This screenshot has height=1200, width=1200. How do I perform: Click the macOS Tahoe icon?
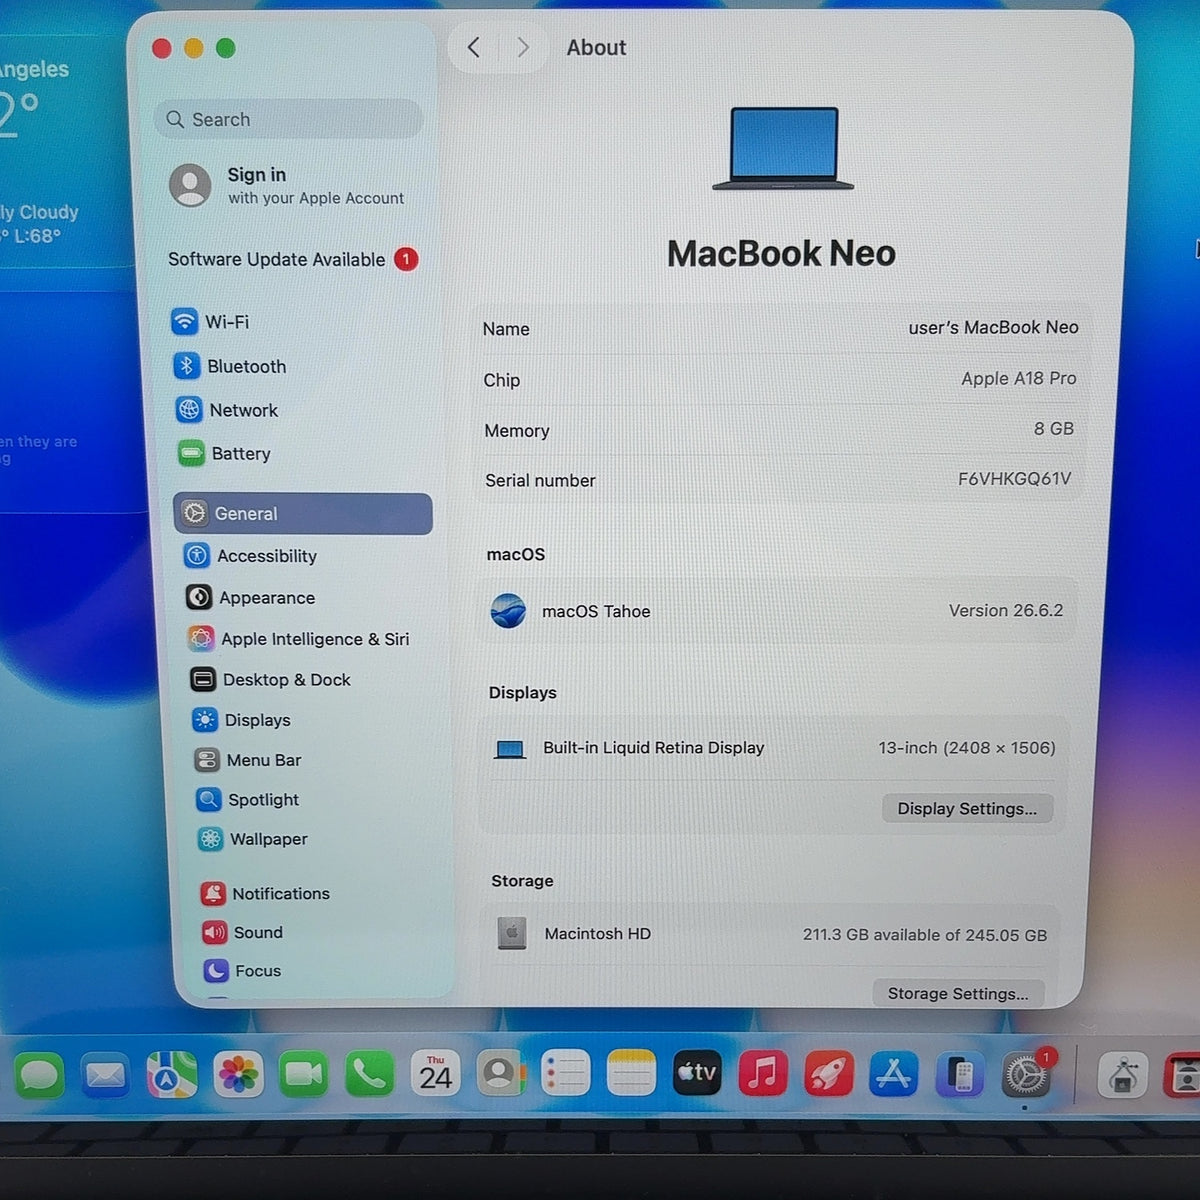click(x=508, y=610)
